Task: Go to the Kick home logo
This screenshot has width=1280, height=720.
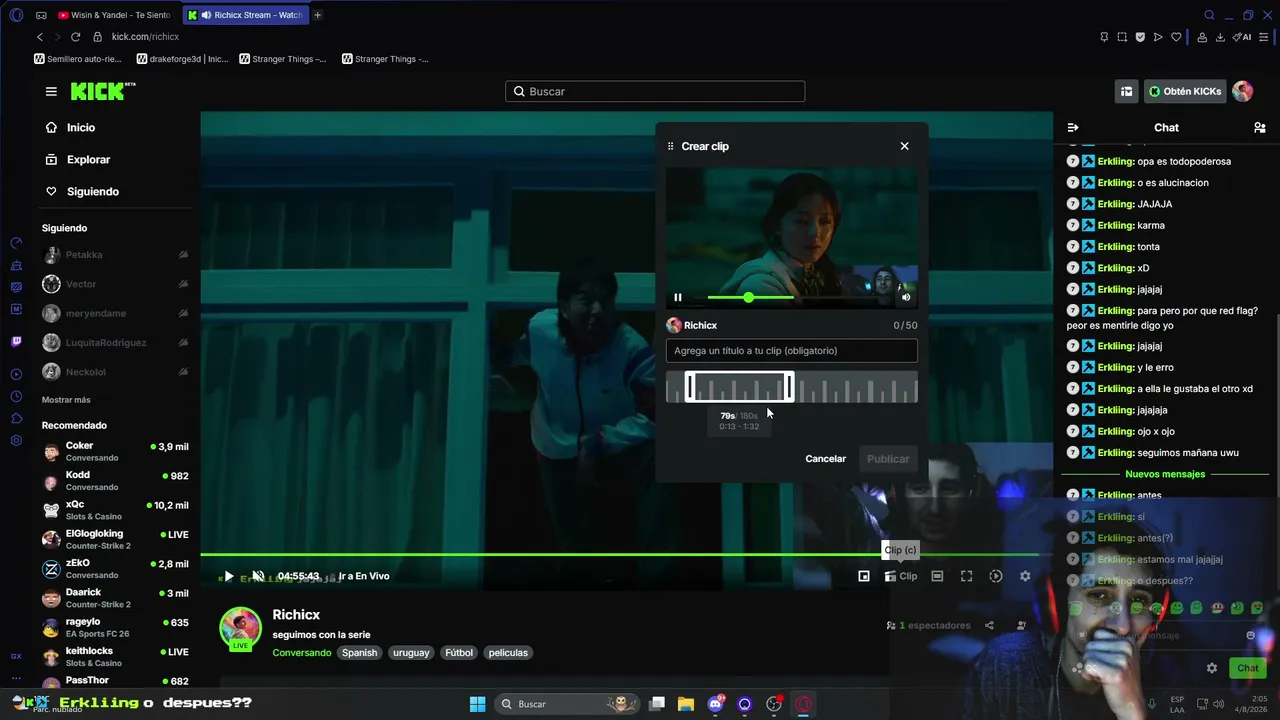Action: pos(103,91)
